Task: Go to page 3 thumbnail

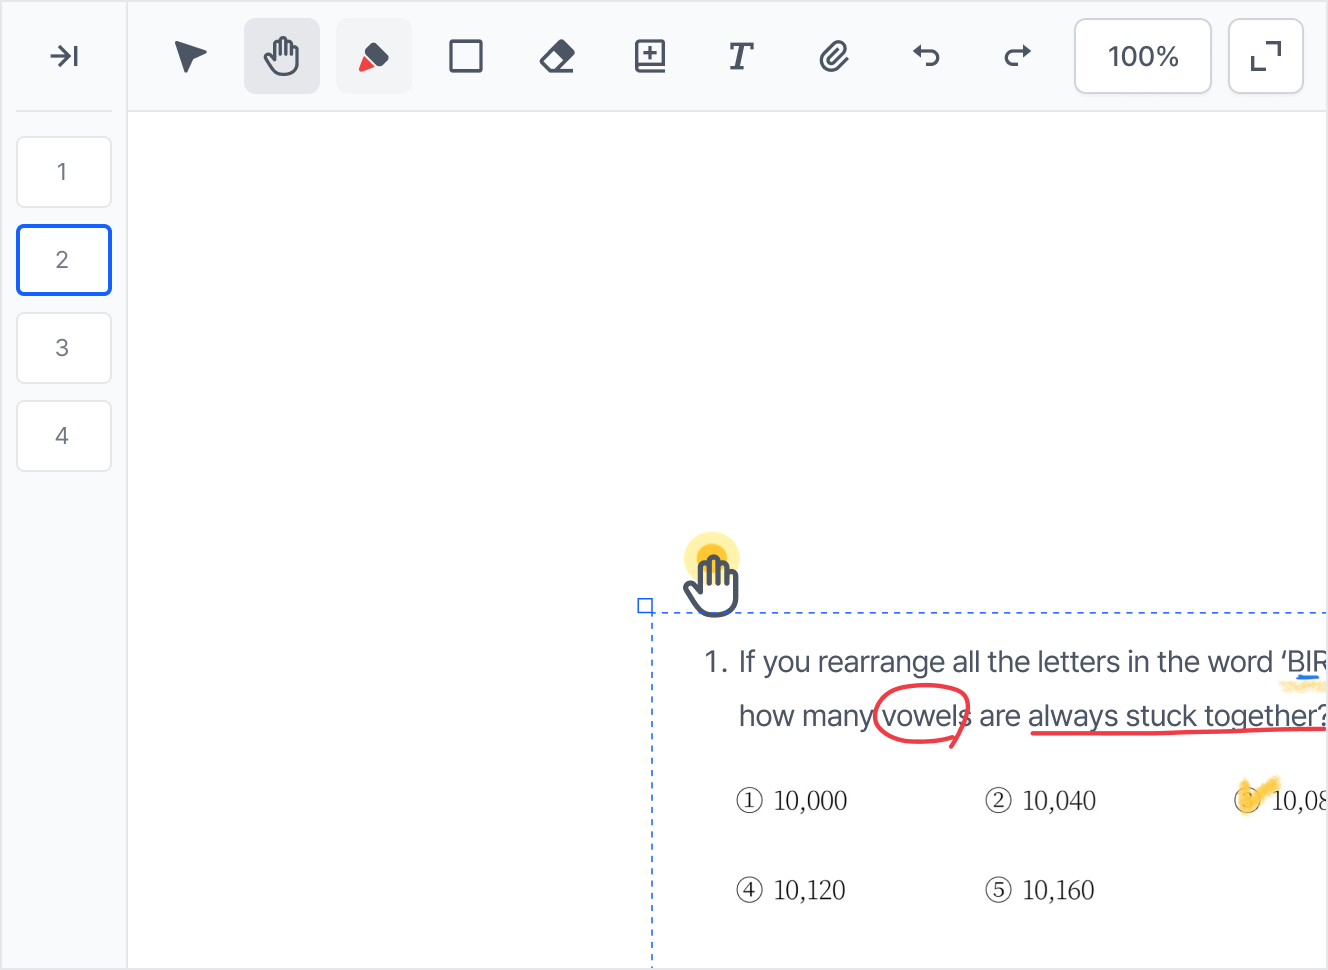Action: pyautogui.click(x=64, y=348)
